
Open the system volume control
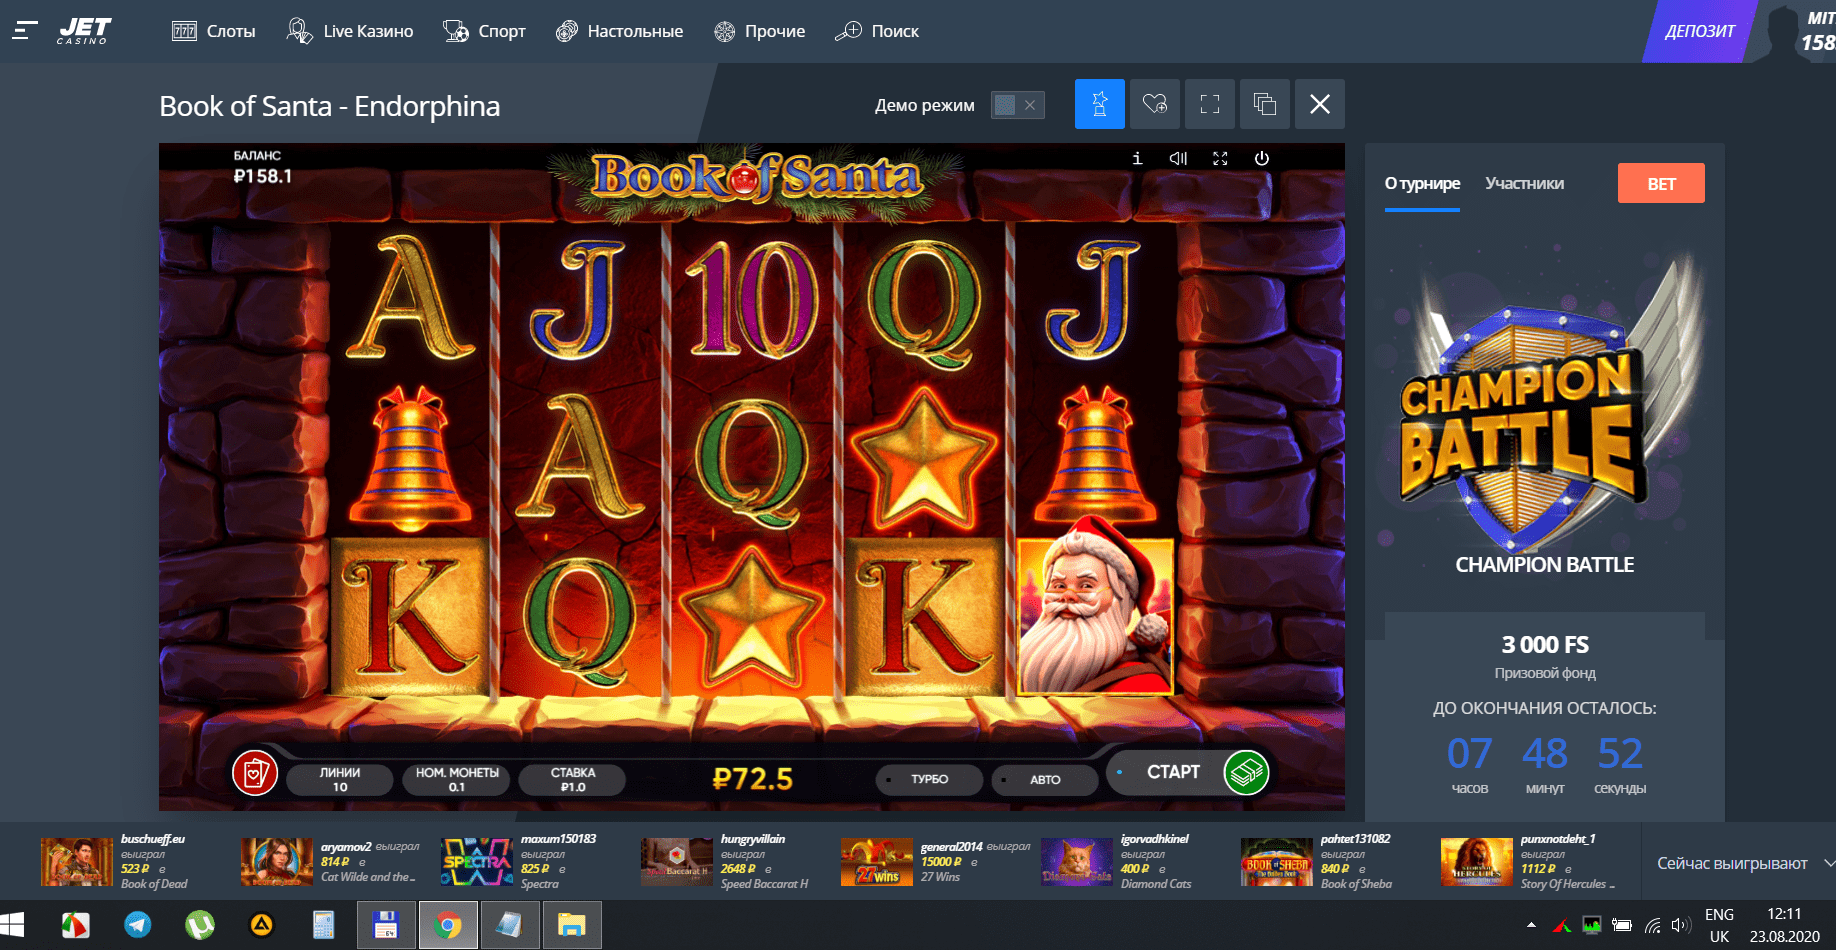1681,925
